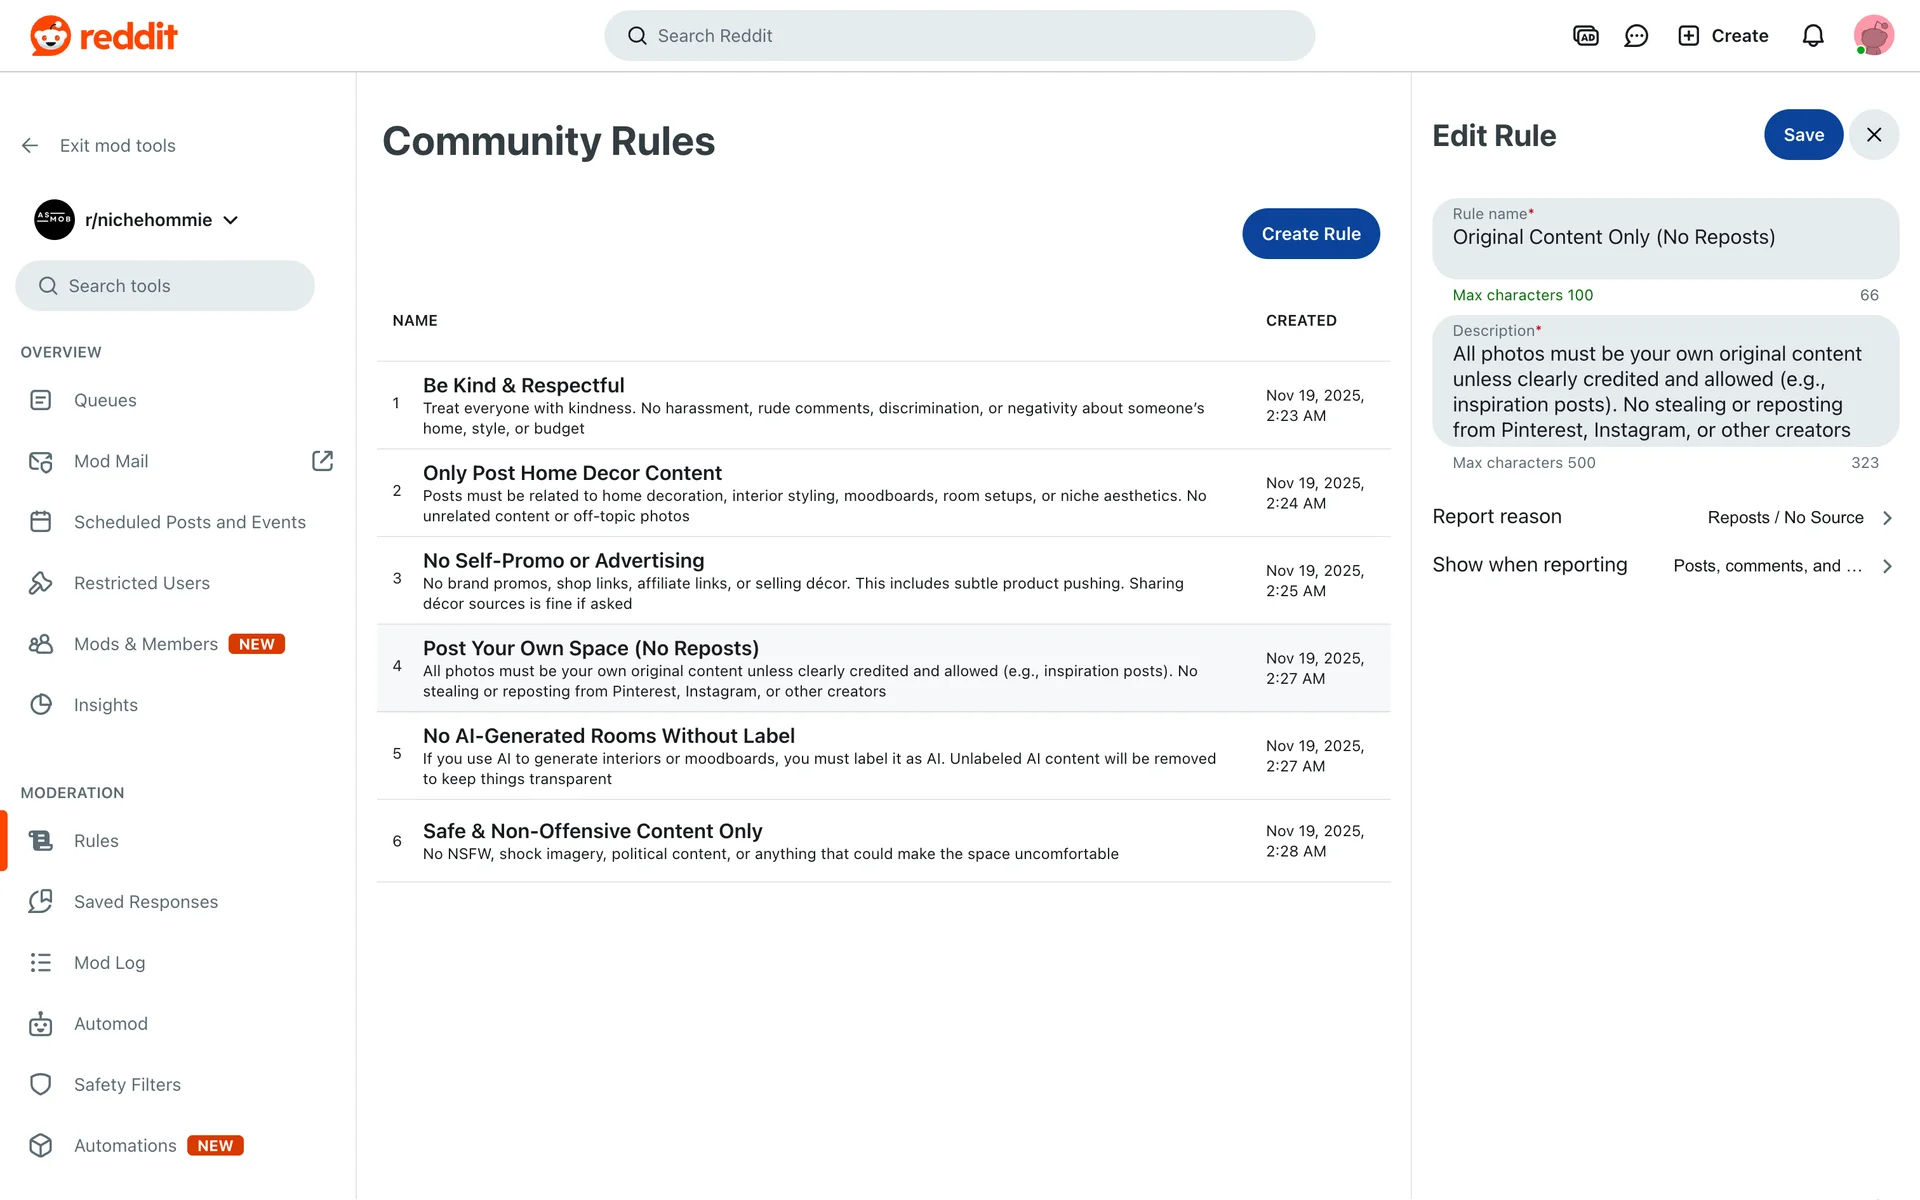Image resolution: width=1920 pixels, height=1200 pixels.
Task: Open Mod Log in sidebar
Action: pos(110,963)
